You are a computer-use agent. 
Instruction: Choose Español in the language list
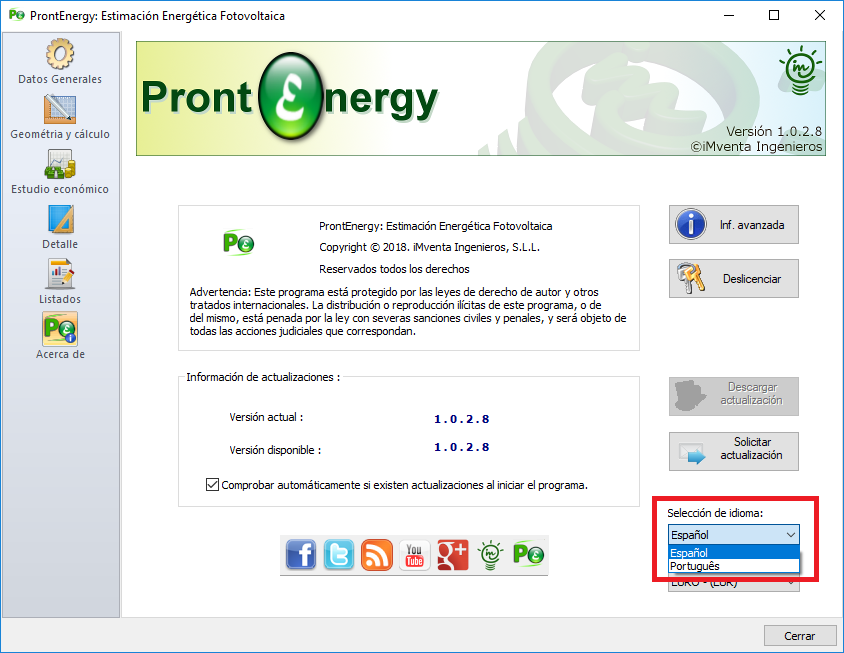click(x=734, y=552)
